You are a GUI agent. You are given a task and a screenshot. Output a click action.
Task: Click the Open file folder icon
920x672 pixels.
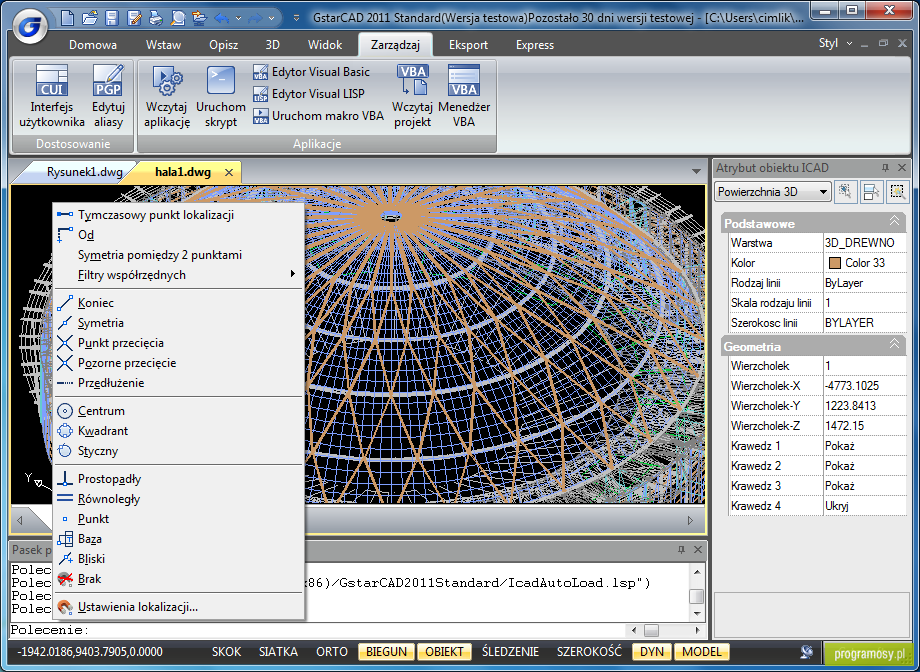point(90,18)
